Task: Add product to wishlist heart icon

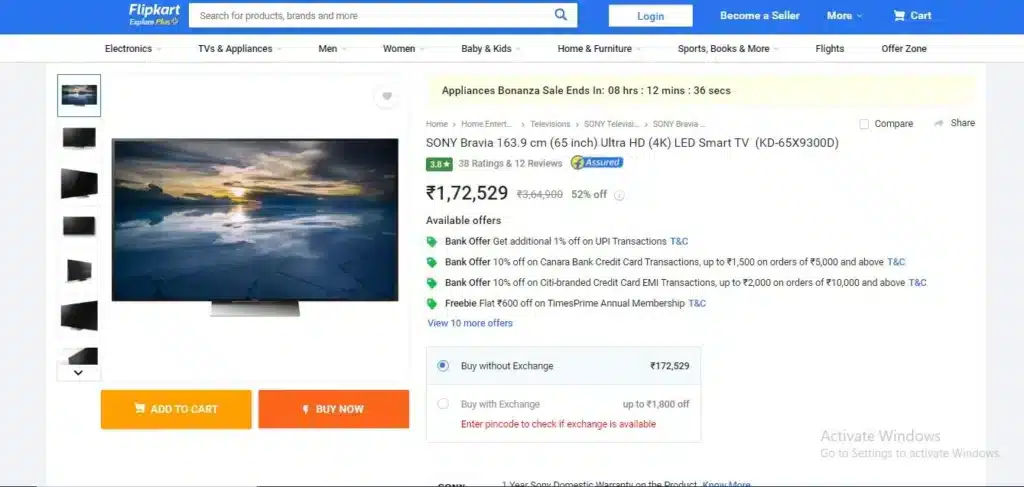Action: point(387,97)
